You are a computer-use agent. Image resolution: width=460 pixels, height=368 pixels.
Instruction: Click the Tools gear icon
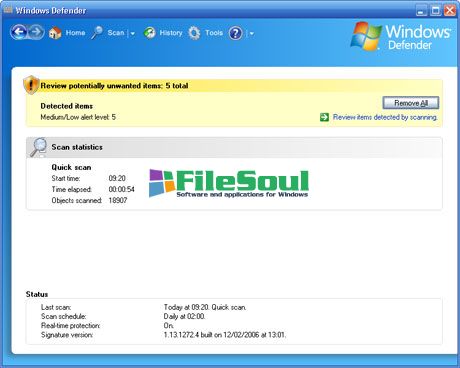coord(194,33)
